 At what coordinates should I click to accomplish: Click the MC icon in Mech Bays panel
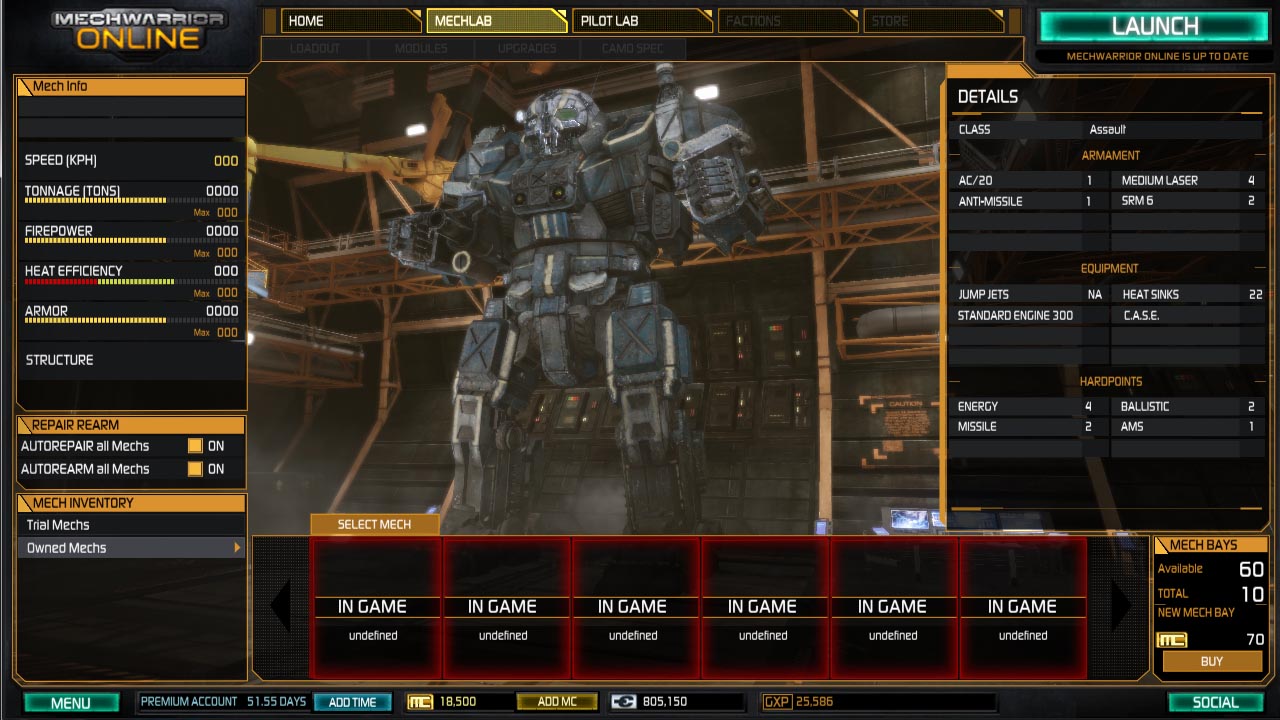(1171, 640)
